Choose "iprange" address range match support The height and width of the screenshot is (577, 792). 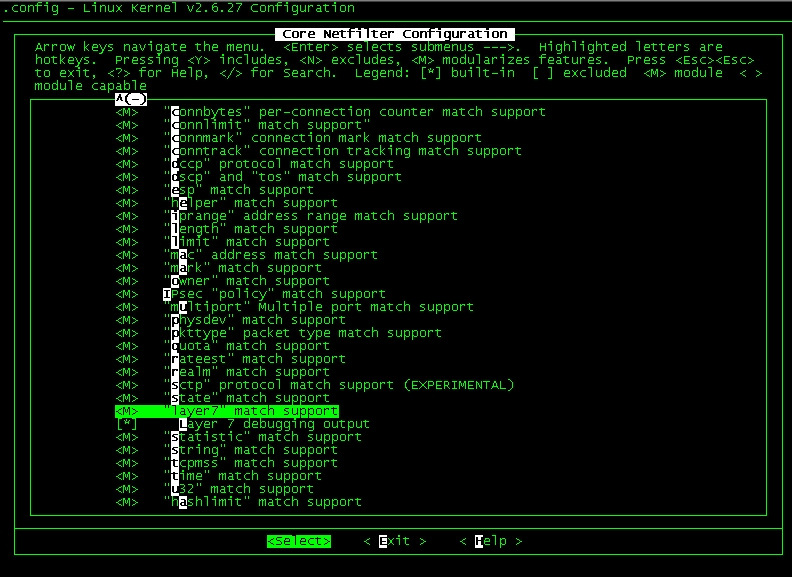[x=310, y=216]
